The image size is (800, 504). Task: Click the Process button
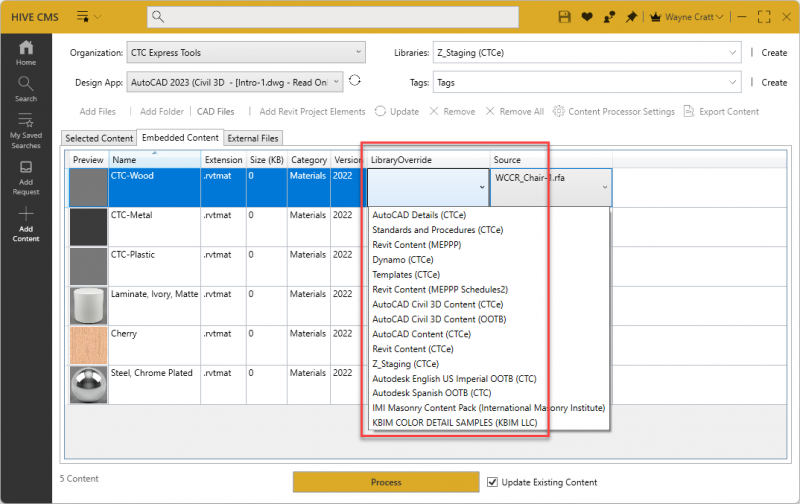(386, 482)
